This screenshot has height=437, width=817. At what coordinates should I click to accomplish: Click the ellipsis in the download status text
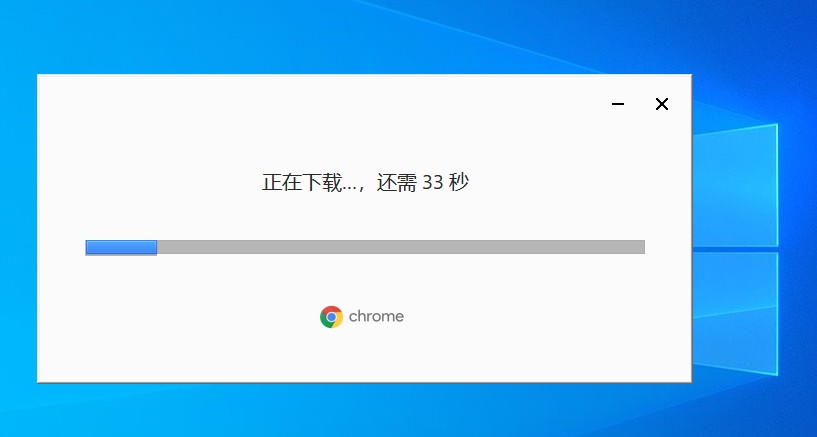click(350, 189)
